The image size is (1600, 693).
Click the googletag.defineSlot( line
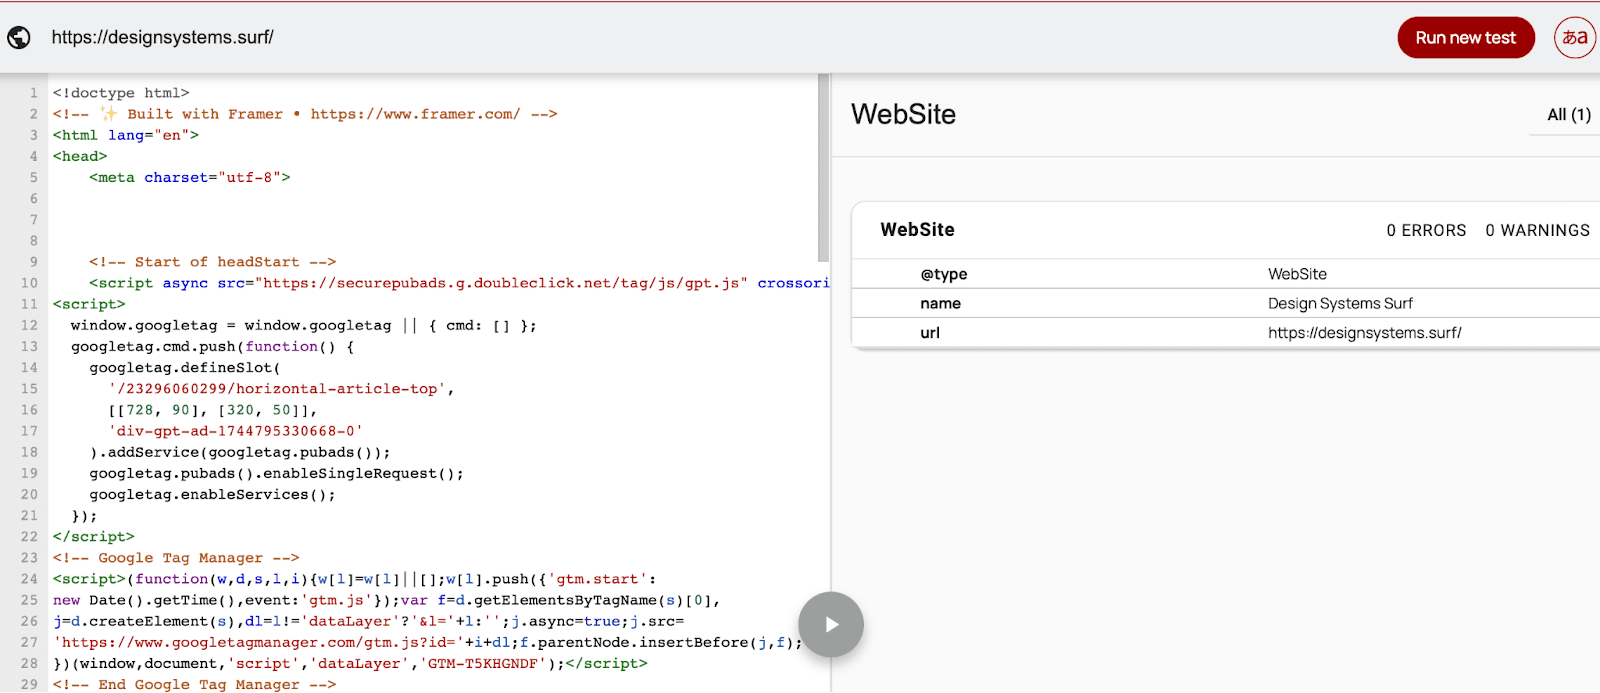pyautogui.click(x=185, y=367)
